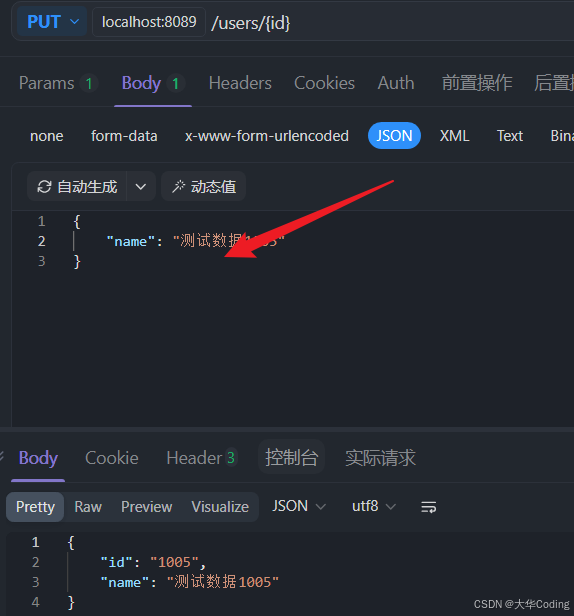This screenshot has height=616, width=574.
Task: Open the response Body tab
Action: 38,458
